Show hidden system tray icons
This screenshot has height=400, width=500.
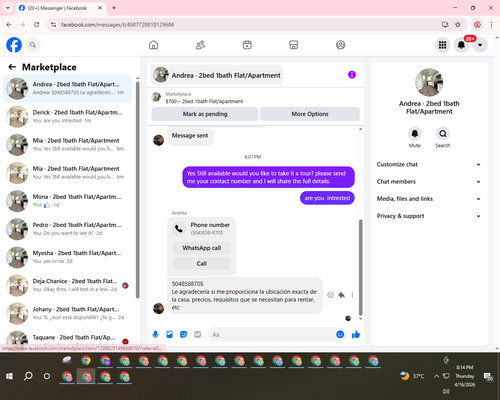[436, 376]
